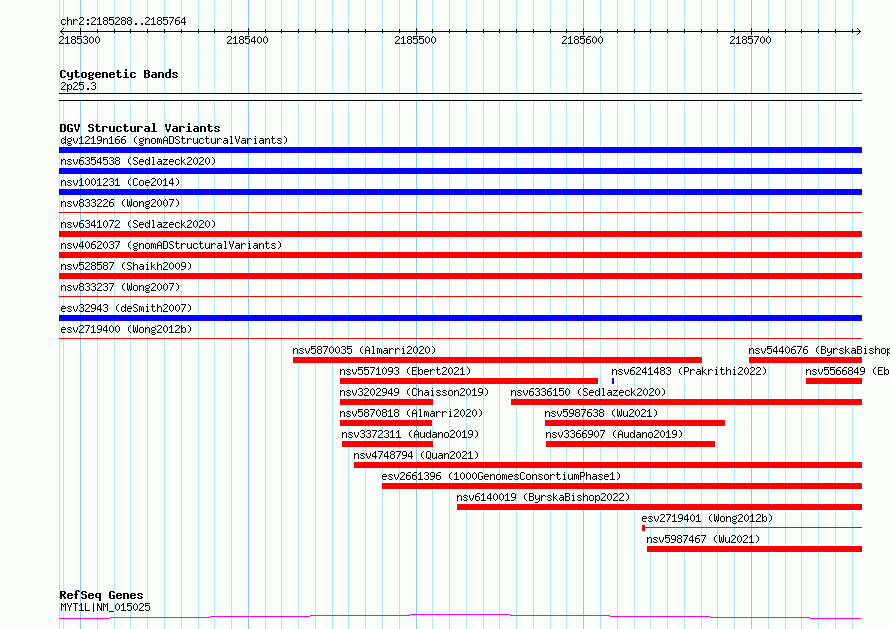The width and height of the screenshot is (890, 629).
Task: Select the nsv5566849 variant label
Action: [847, 371]
